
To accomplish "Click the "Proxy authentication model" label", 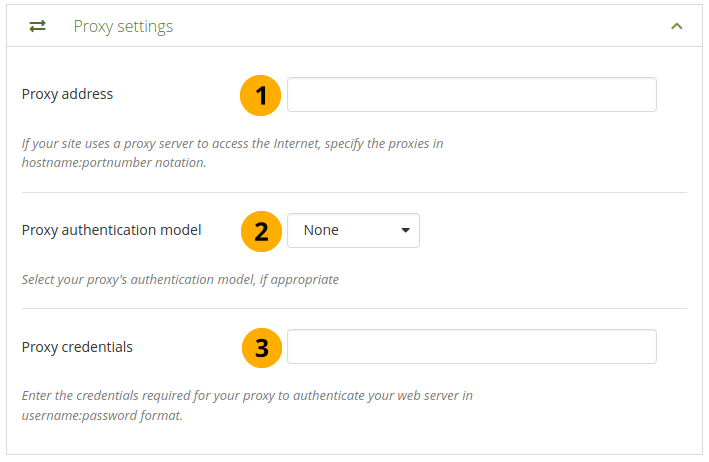I will click(x=111, y=230).
